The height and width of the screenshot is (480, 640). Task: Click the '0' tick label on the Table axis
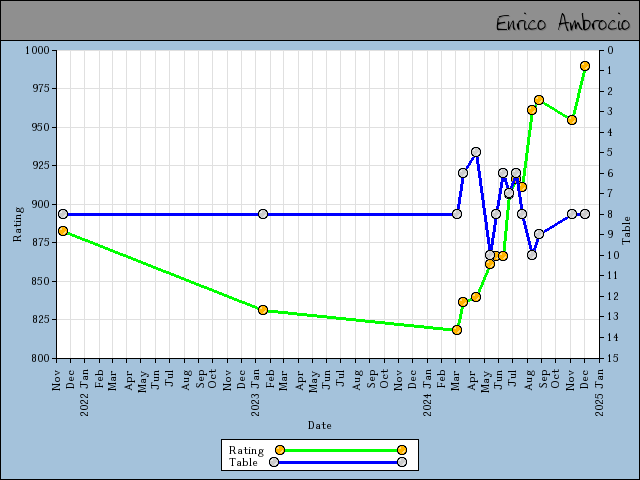(x=610, y=50)
